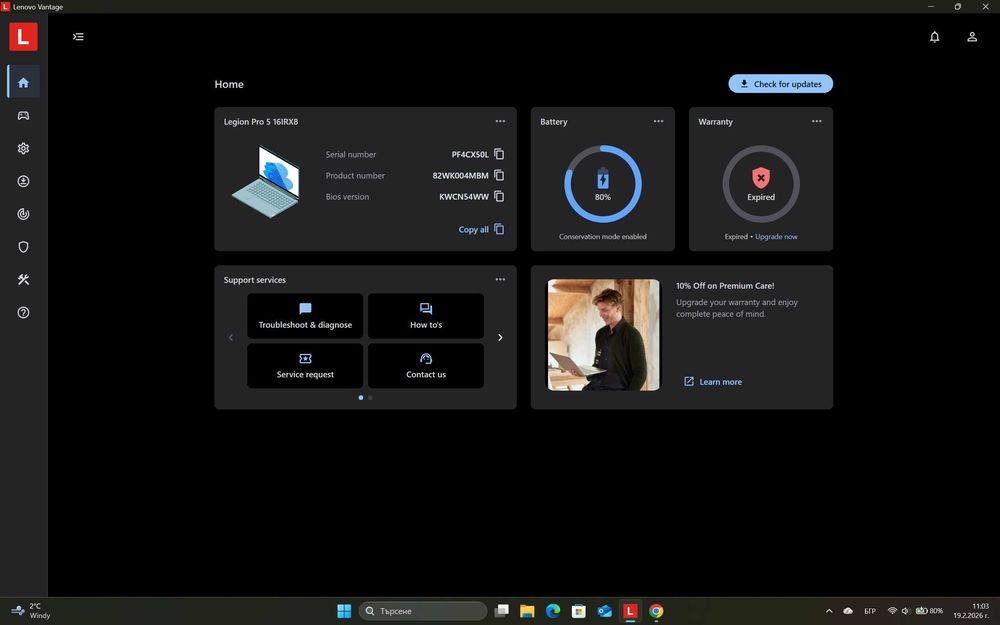Viewport: 1000px width, 625px height.
Task: Open the user account profile icon
Action: point(972,37)
